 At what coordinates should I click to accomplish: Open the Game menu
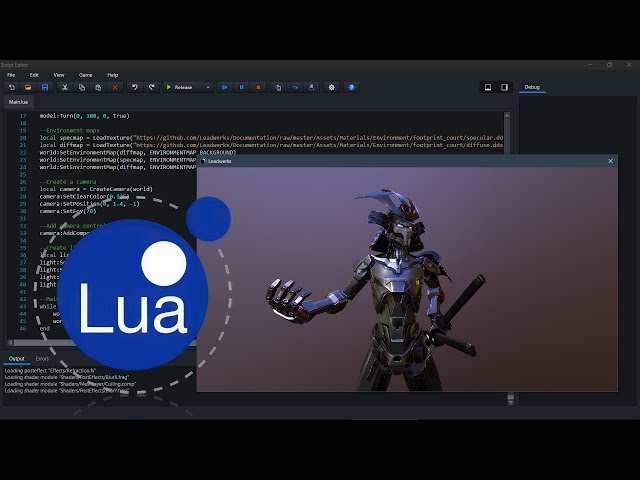pos(85,75)
